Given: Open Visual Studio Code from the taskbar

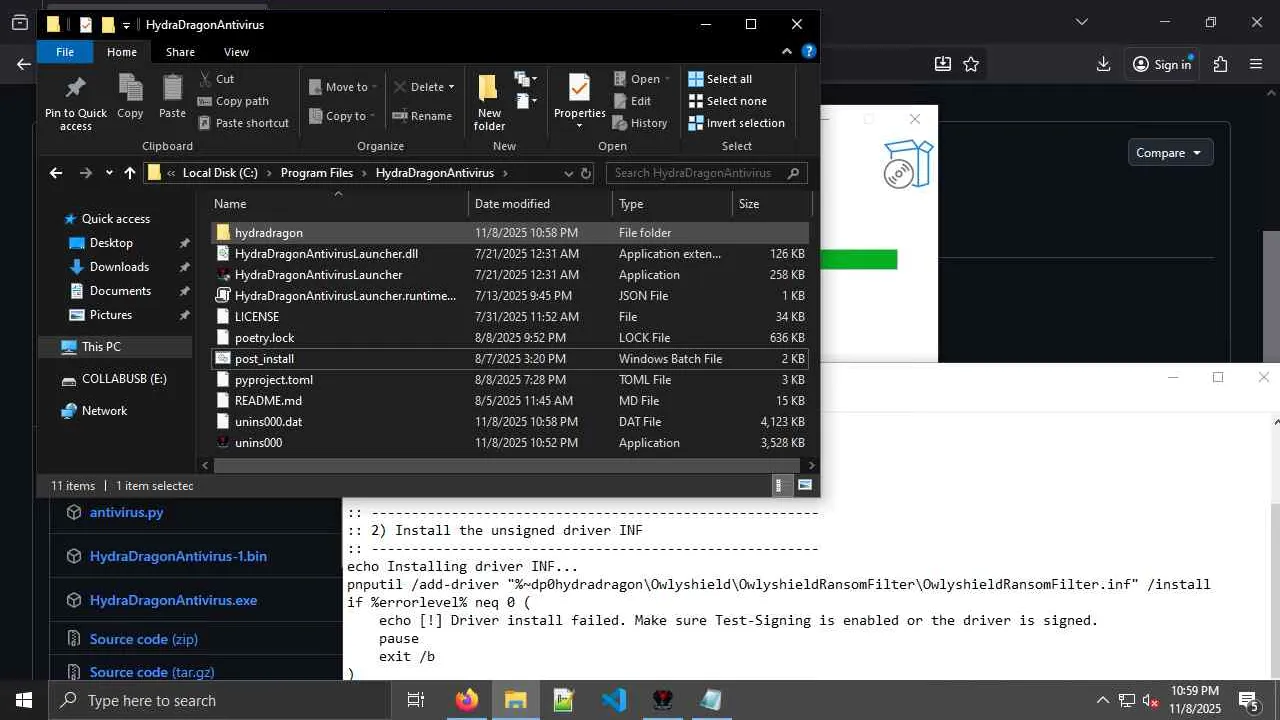Looking at the screenshot, I should point(614,700).
